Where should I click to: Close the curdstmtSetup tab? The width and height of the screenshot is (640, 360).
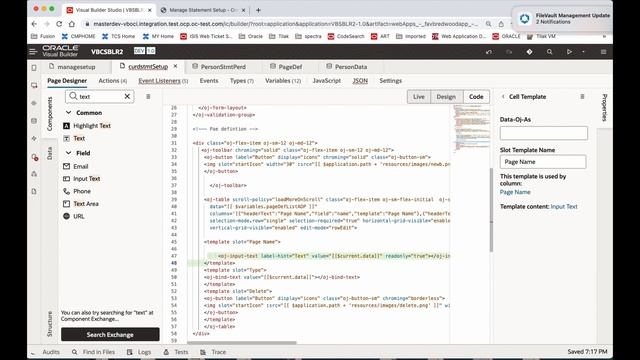tap(176, 66)
